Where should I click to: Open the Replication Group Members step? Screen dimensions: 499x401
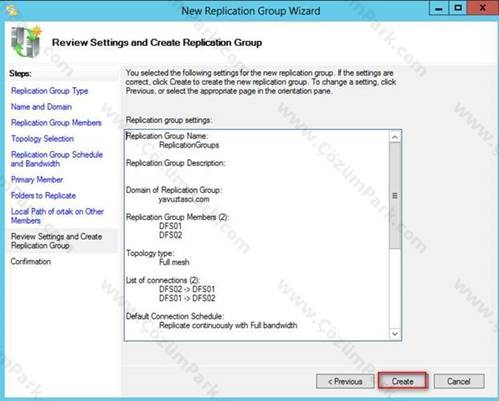point(56,123)
